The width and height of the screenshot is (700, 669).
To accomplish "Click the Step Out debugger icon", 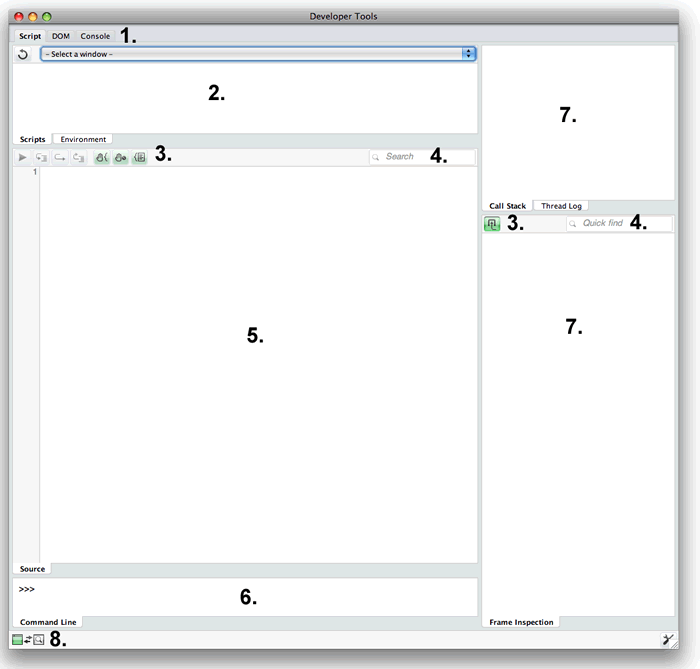I will tap(79, 157).
